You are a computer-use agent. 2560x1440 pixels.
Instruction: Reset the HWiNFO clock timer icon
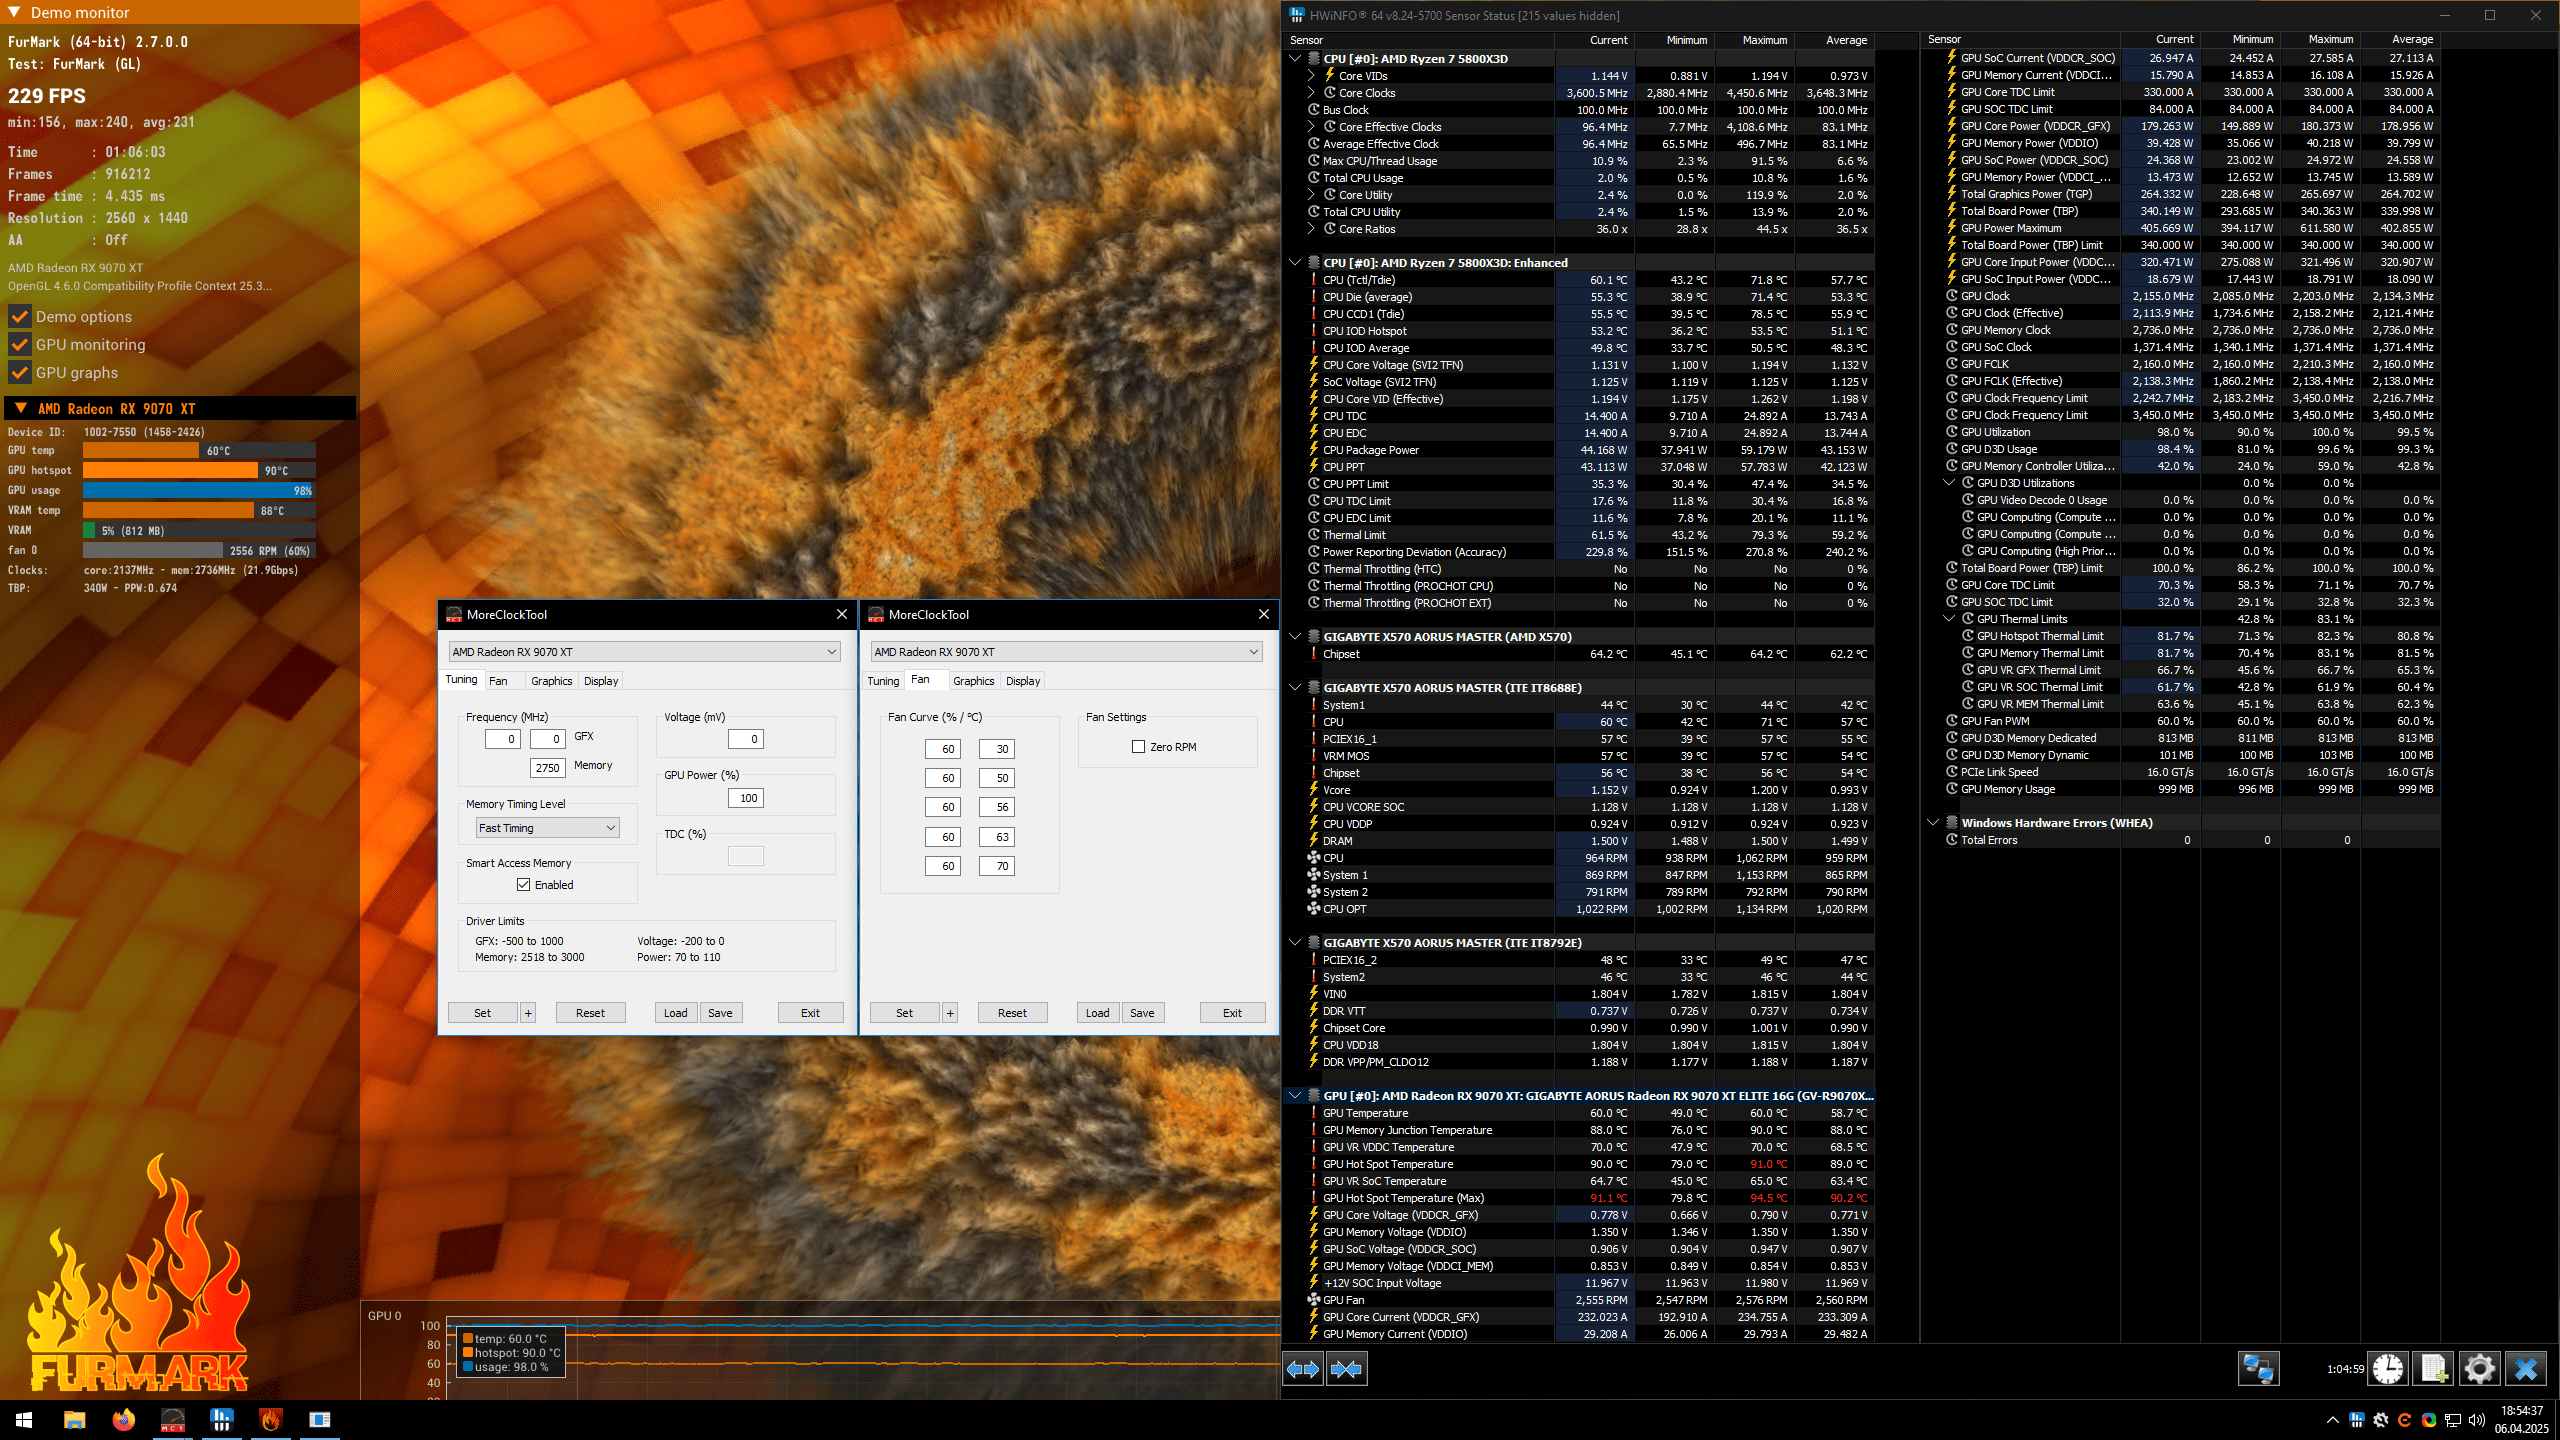[x=2388, y=1369]
